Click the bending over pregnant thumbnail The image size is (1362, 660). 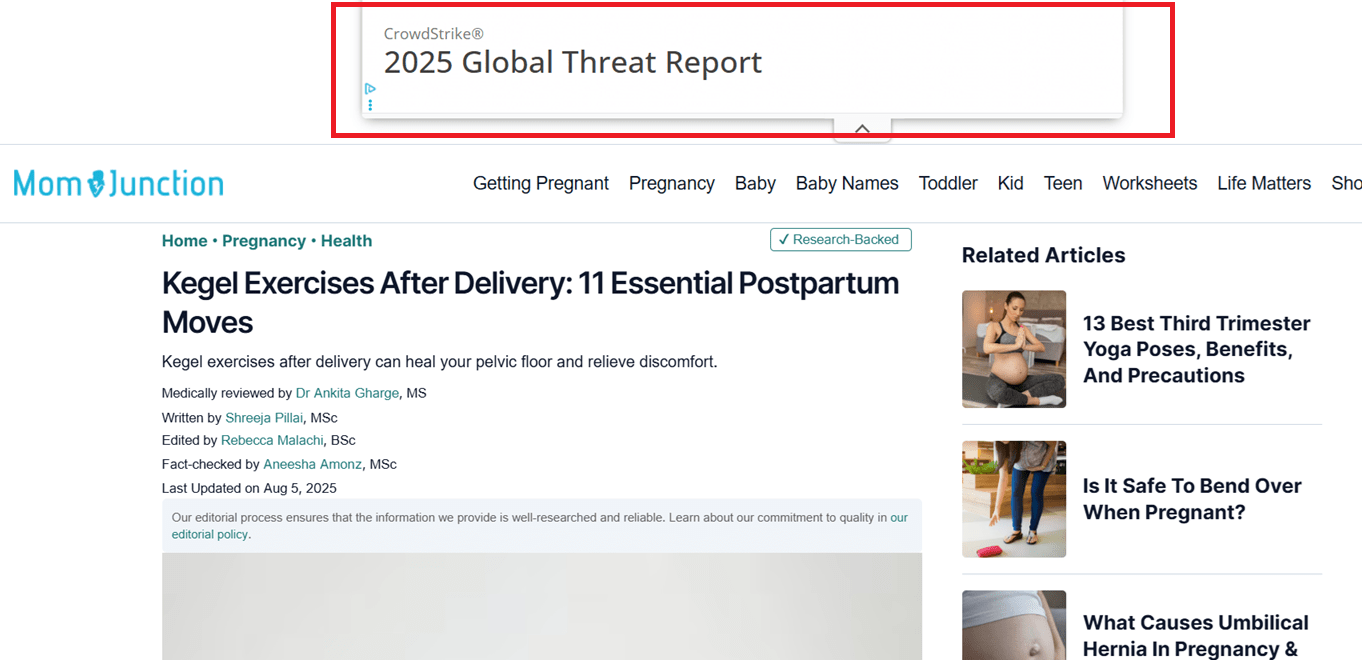pyautogui.click(x=1013, y=499)
